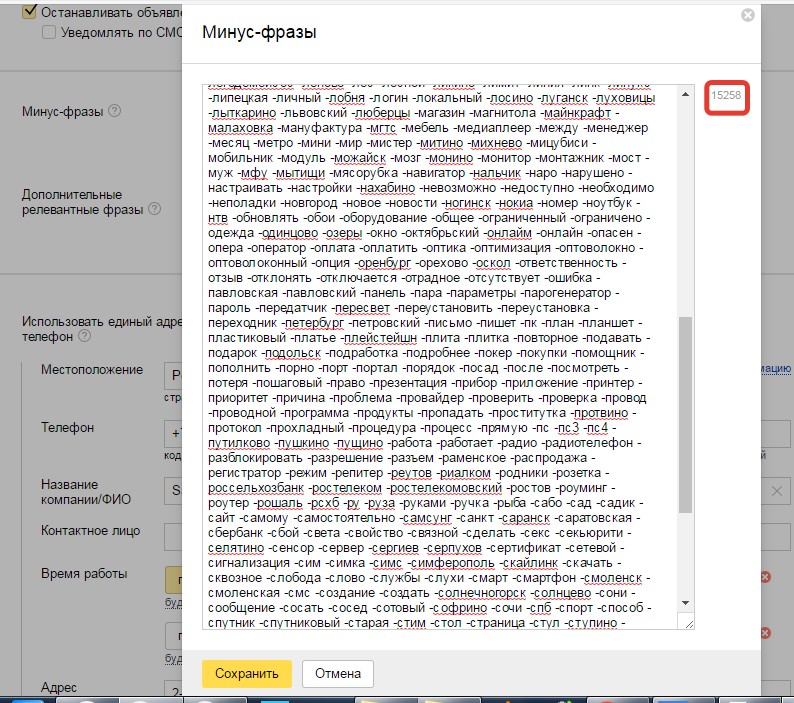Click the Телефон input field

point(173,433)
